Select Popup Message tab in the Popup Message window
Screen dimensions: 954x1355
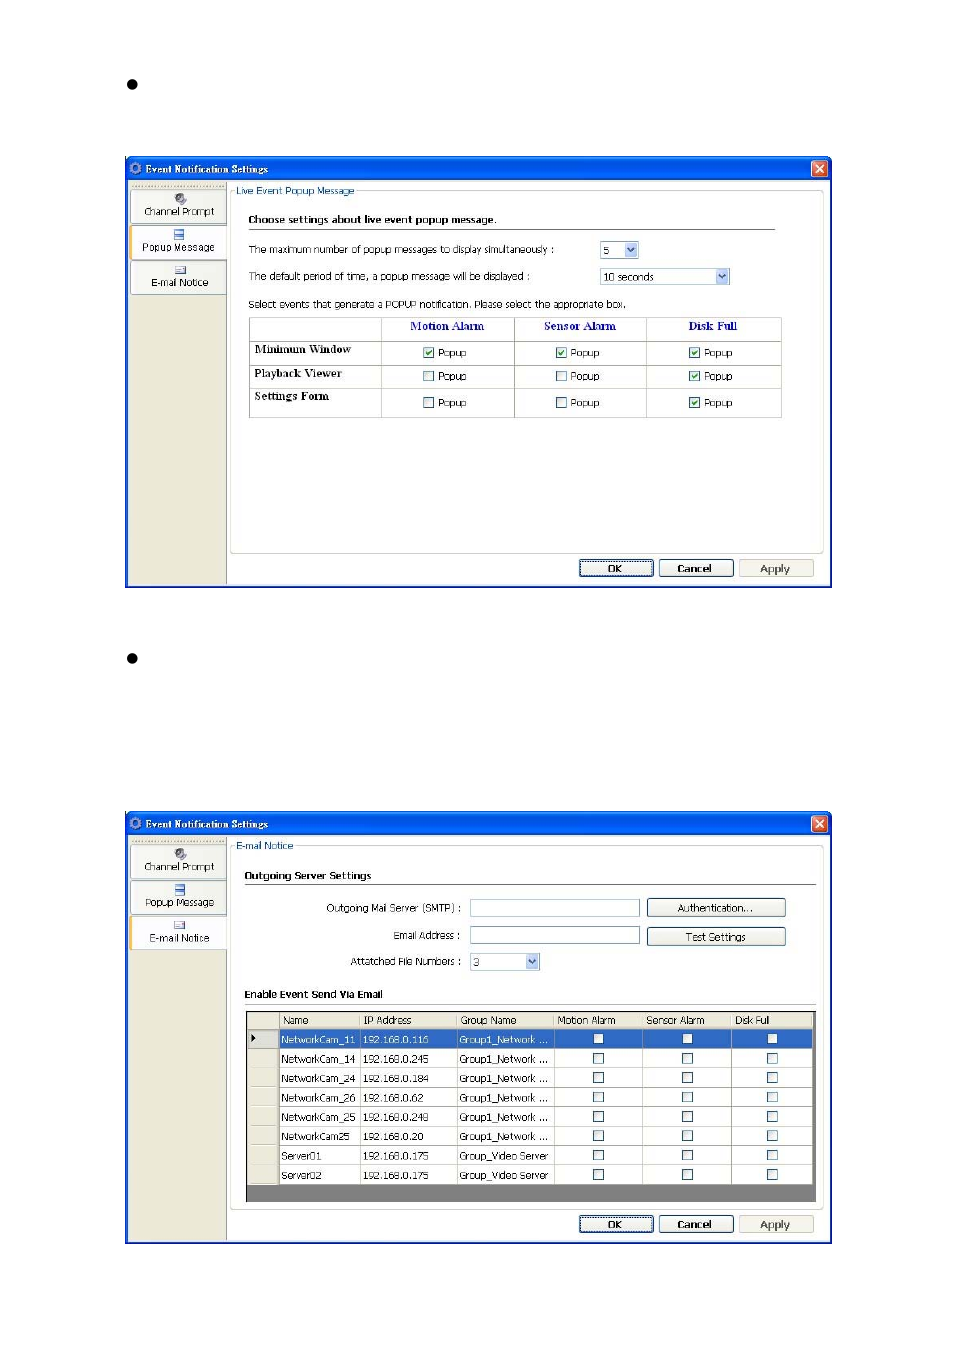(x=179, y=241)
